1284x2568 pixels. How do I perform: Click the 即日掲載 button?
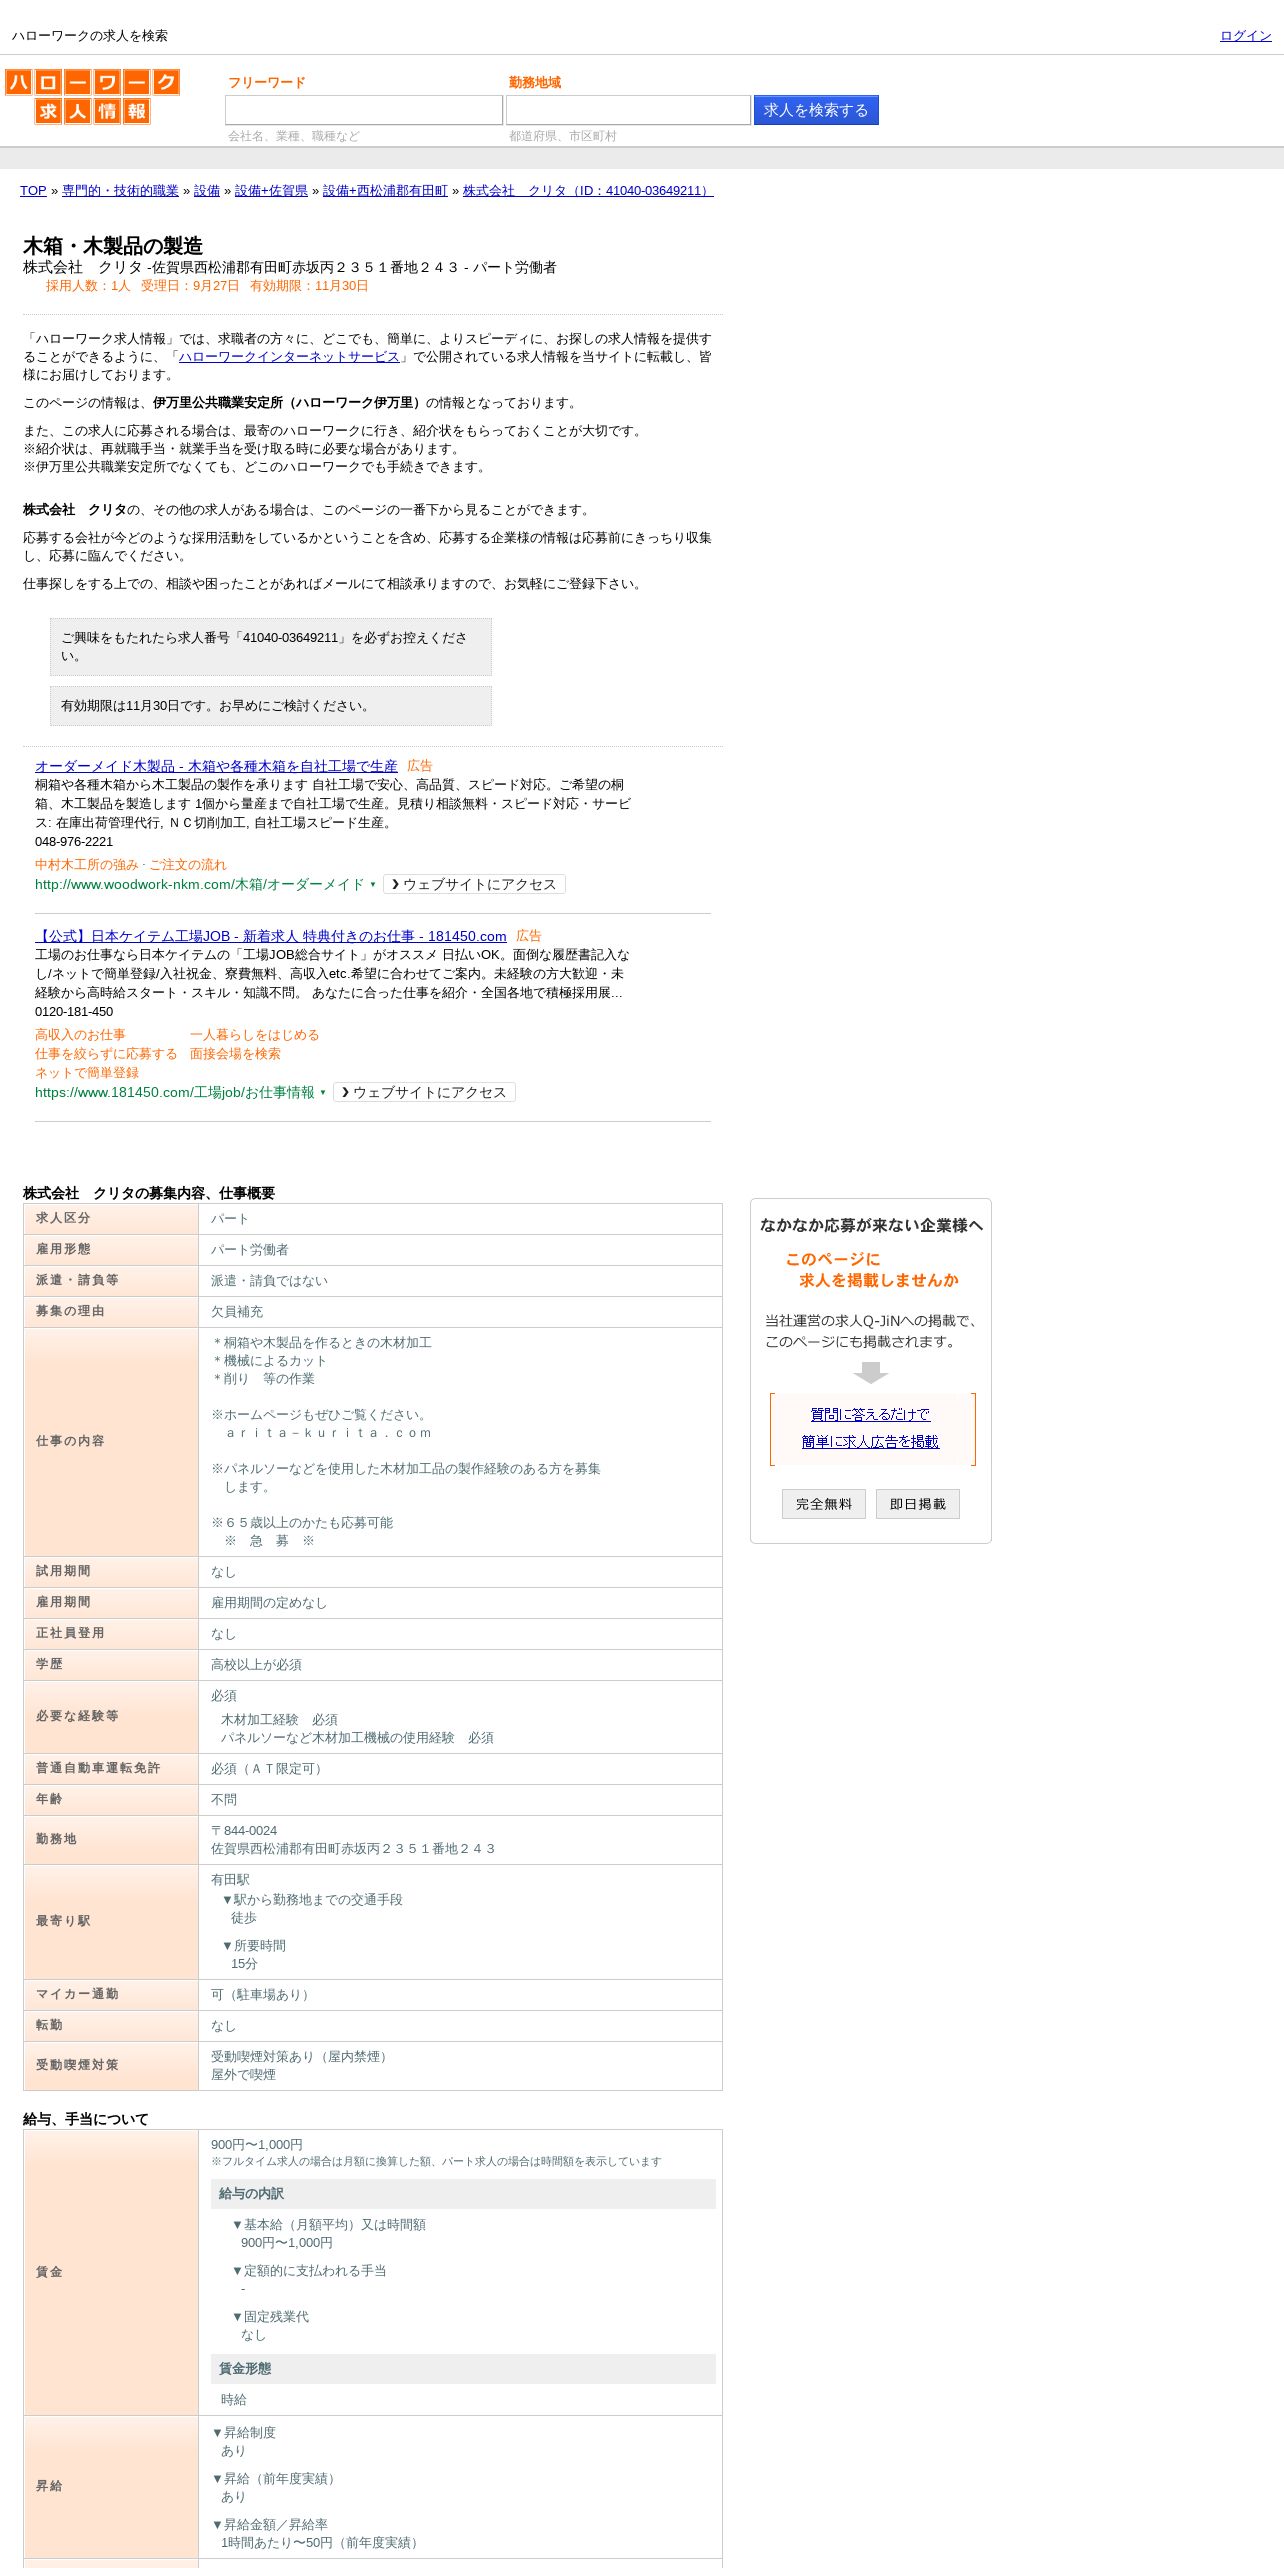[918, 1504]
